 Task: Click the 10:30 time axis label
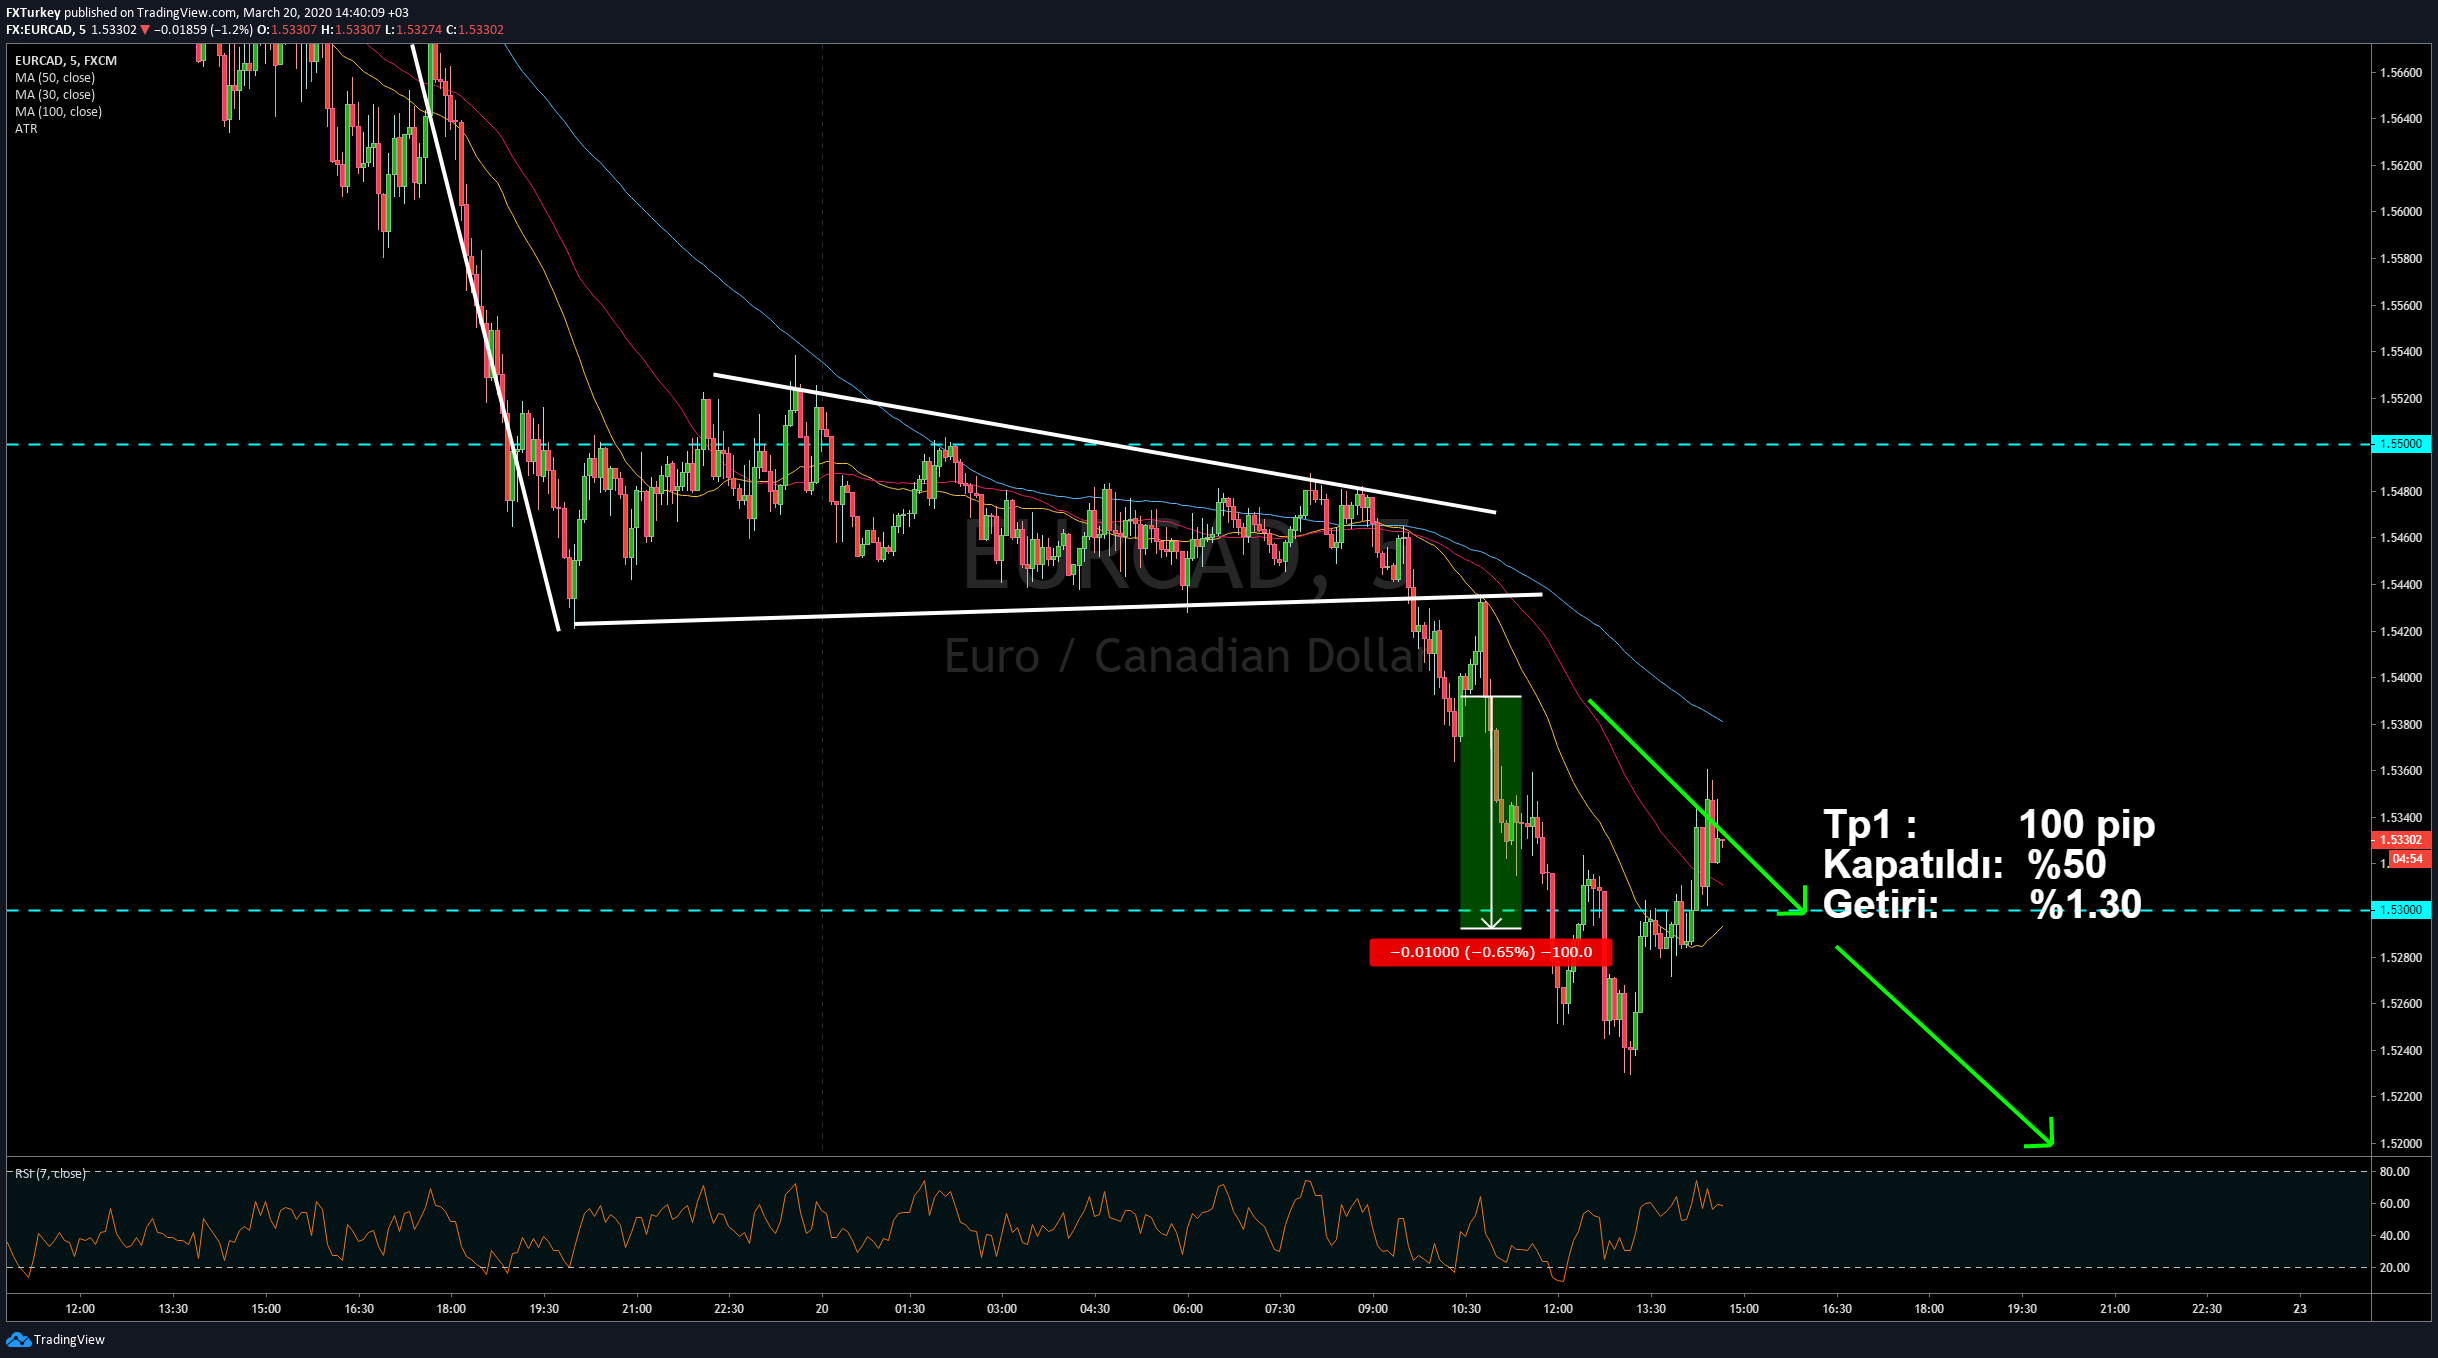[1466, 1309]
